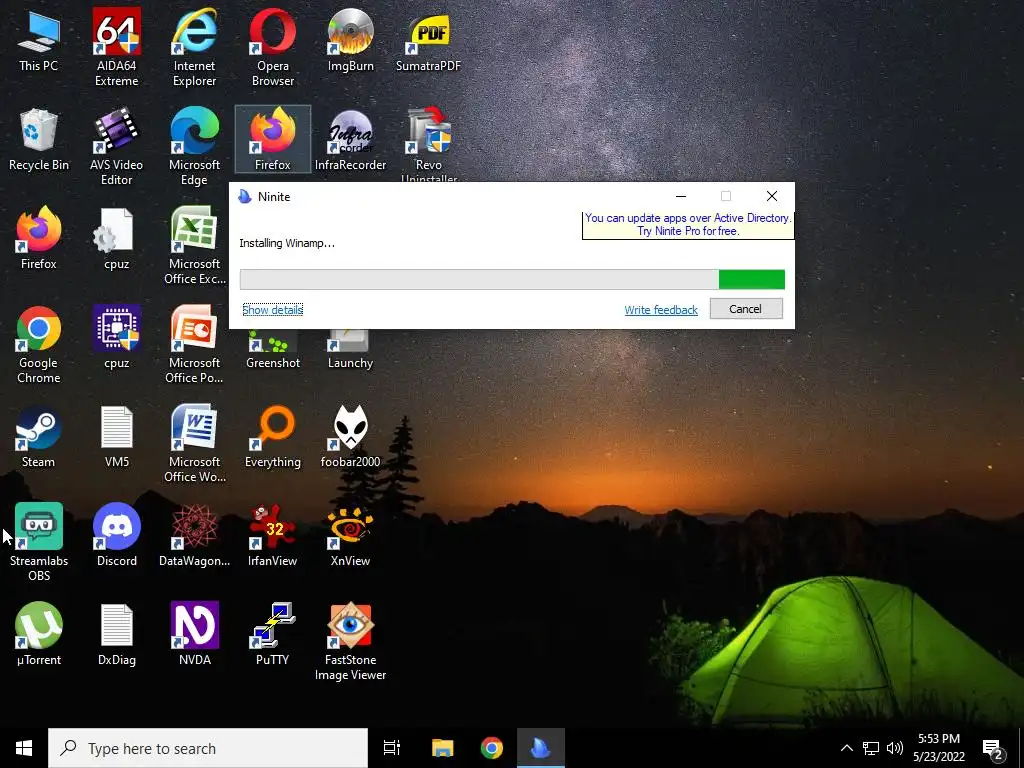
Task: Select the IrfanView desktop icon
Action: (x=273, y=536)
